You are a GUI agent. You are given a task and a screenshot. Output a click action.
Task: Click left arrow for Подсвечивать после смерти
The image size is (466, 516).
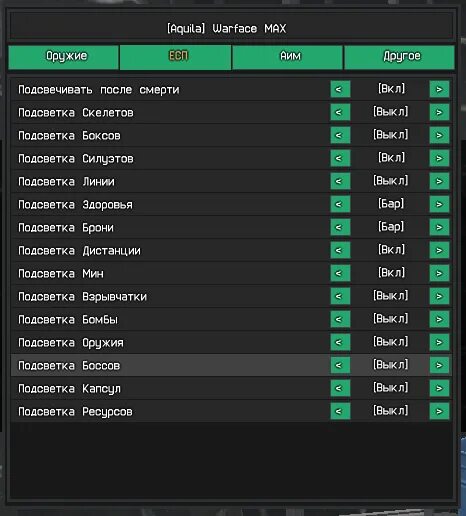tap(340, 89)
